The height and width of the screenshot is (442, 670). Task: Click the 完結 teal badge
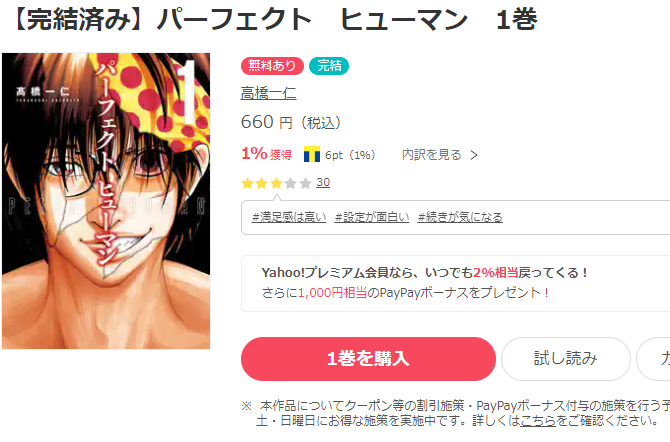[329, 66]
